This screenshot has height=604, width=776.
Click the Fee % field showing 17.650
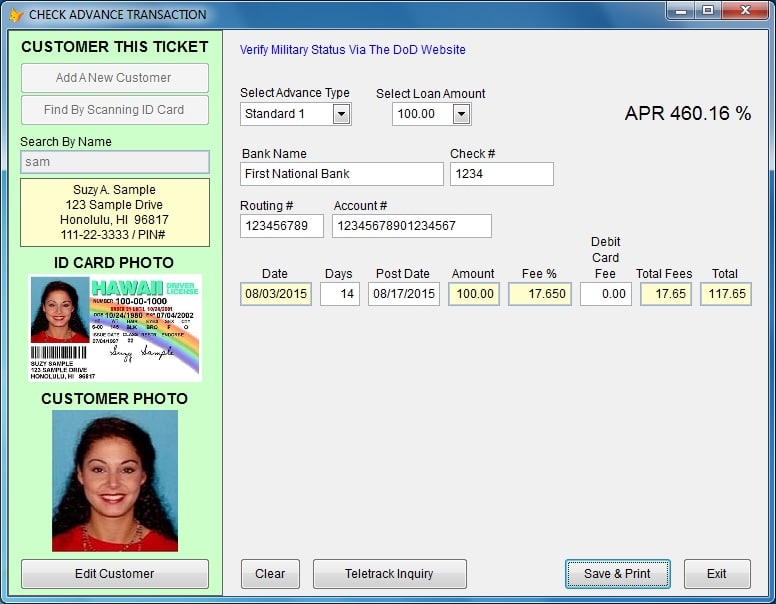click(x=540, y=294)
